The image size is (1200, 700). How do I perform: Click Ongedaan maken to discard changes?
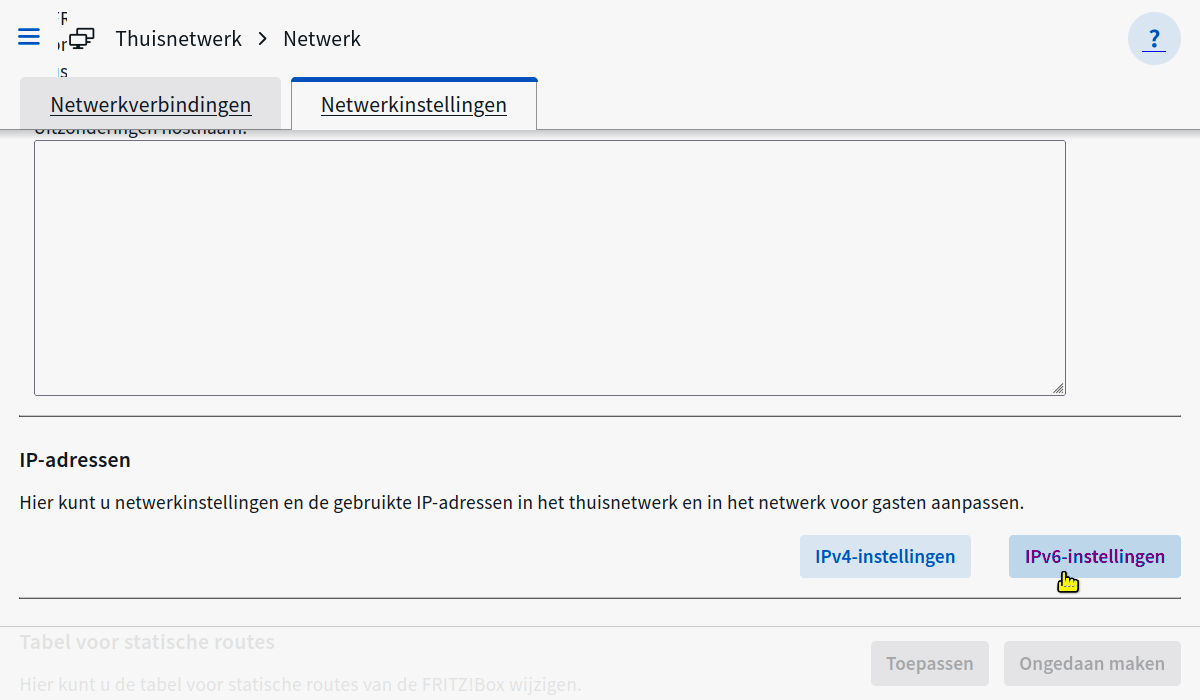coord(1092,664)
